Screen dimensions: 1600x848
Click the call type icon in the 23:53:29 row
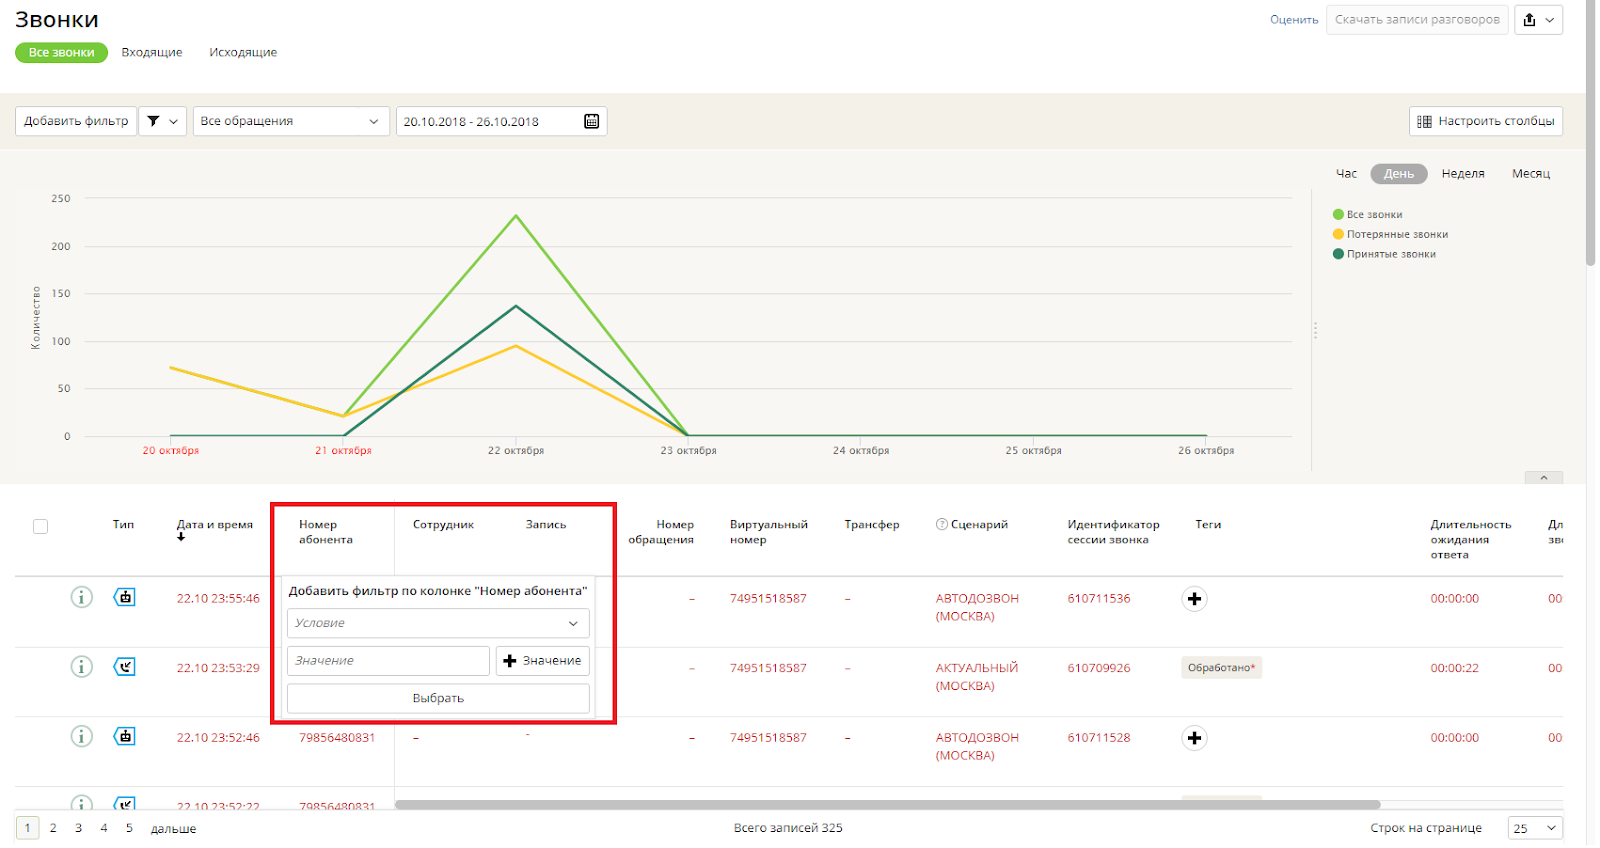coord(124,667)
